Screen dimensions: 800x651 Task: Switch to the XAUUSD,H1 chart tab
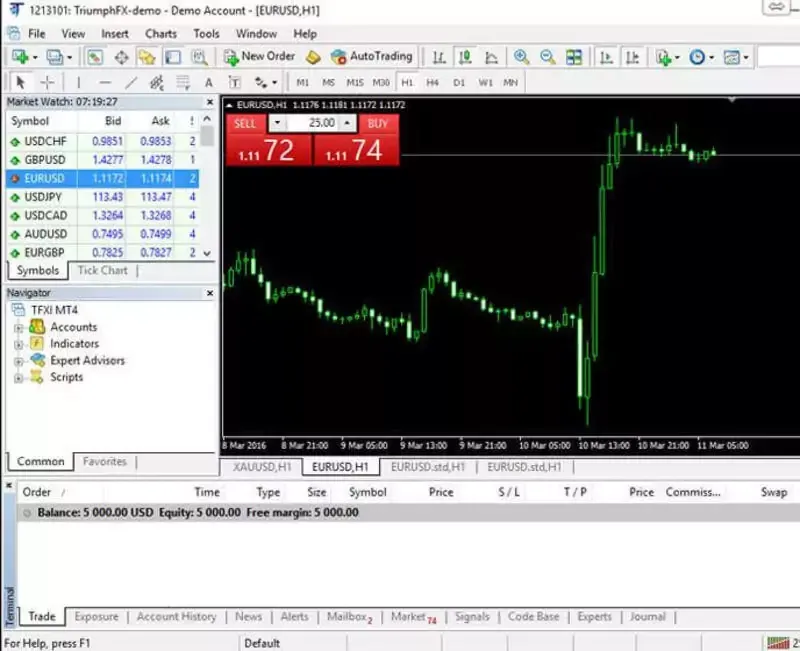tap(262, 467)
